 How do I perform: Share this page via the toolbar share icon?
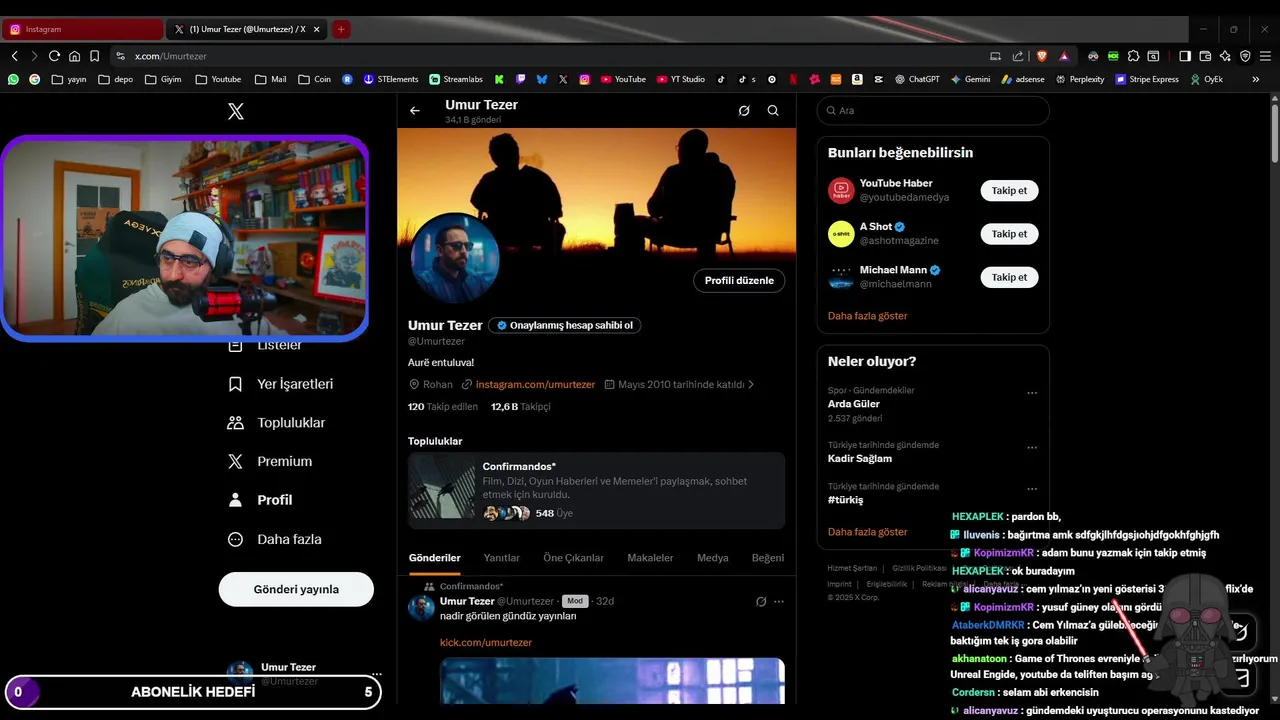[x=1018, y=56]
